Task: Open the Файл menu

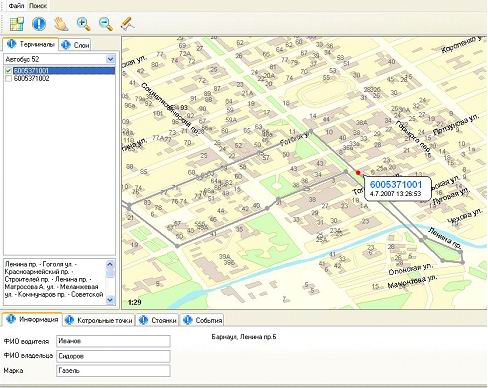Action: tap(16, 6)
